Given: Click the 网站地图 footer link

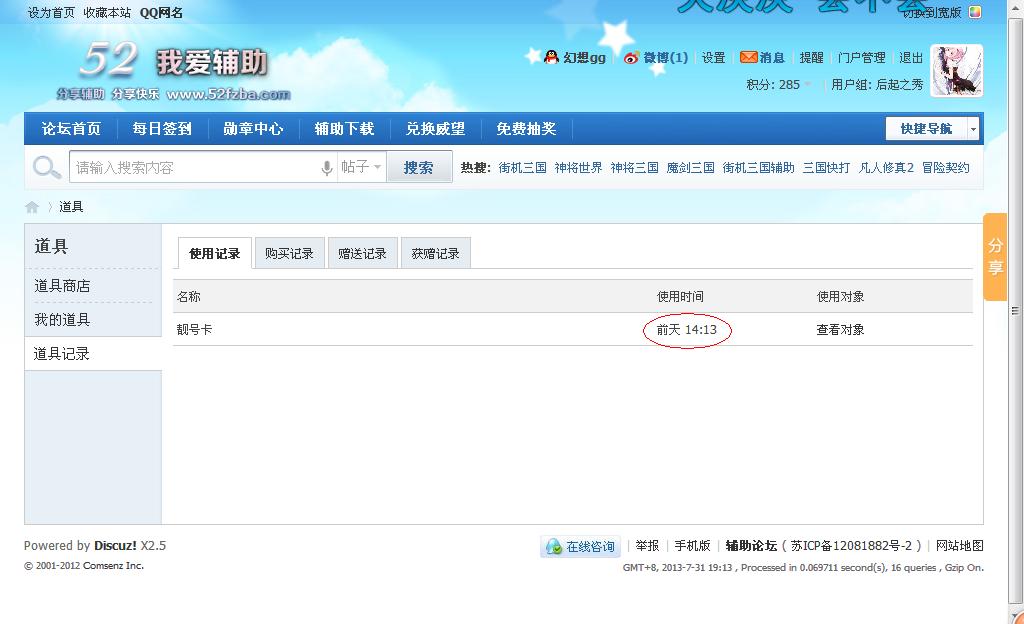Looking at the screenshot, I should click(x=959, y=546).
